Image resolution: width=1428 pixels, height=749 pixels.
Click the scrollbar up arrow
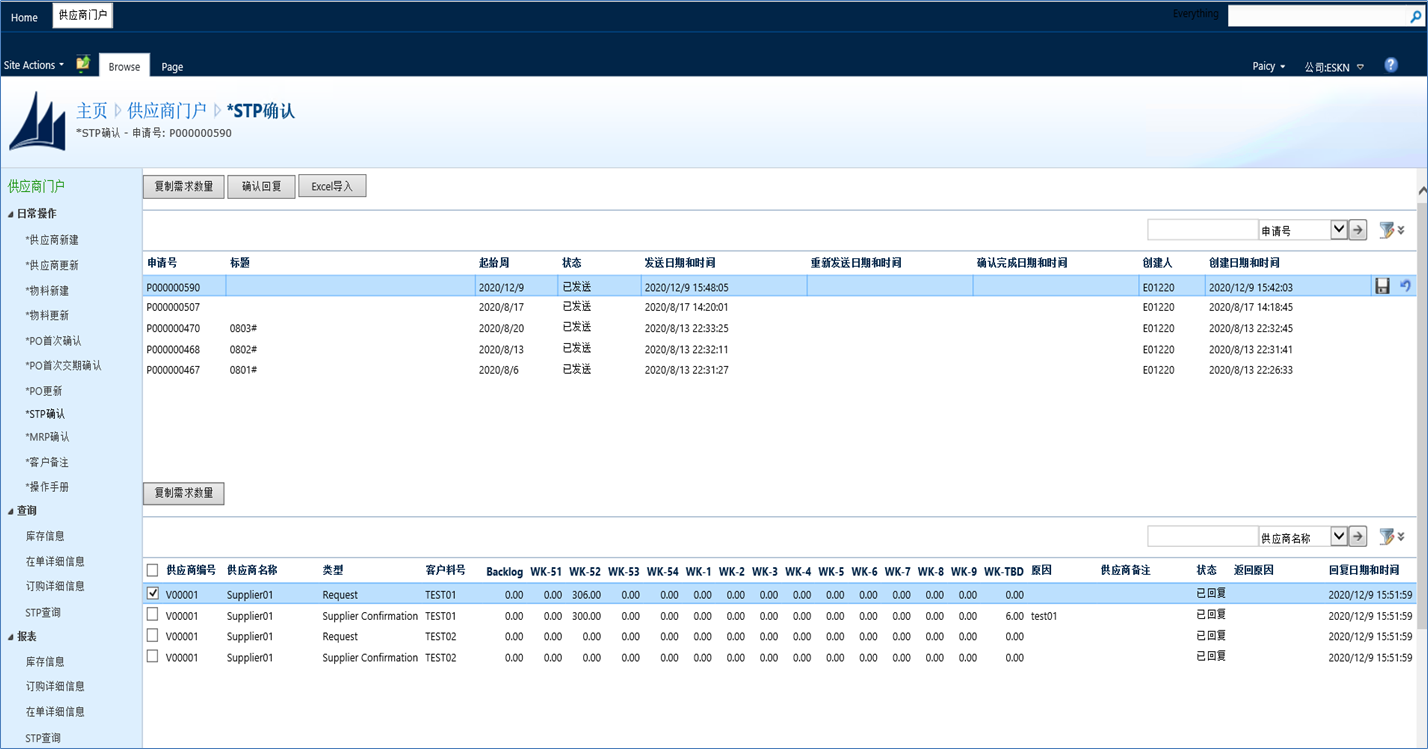point(1422,191)
